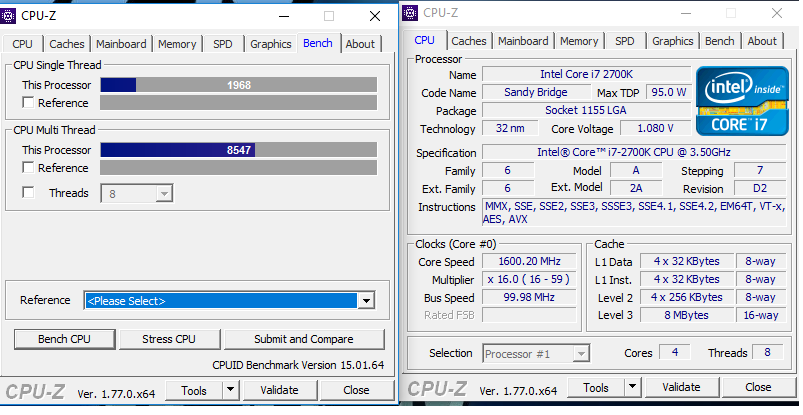Image resolution: width=803 pixels, height=415 pixels.
Task: Open Tools dropdown arrow in right window
Action: pyautogui.click(x=632, y=387)
